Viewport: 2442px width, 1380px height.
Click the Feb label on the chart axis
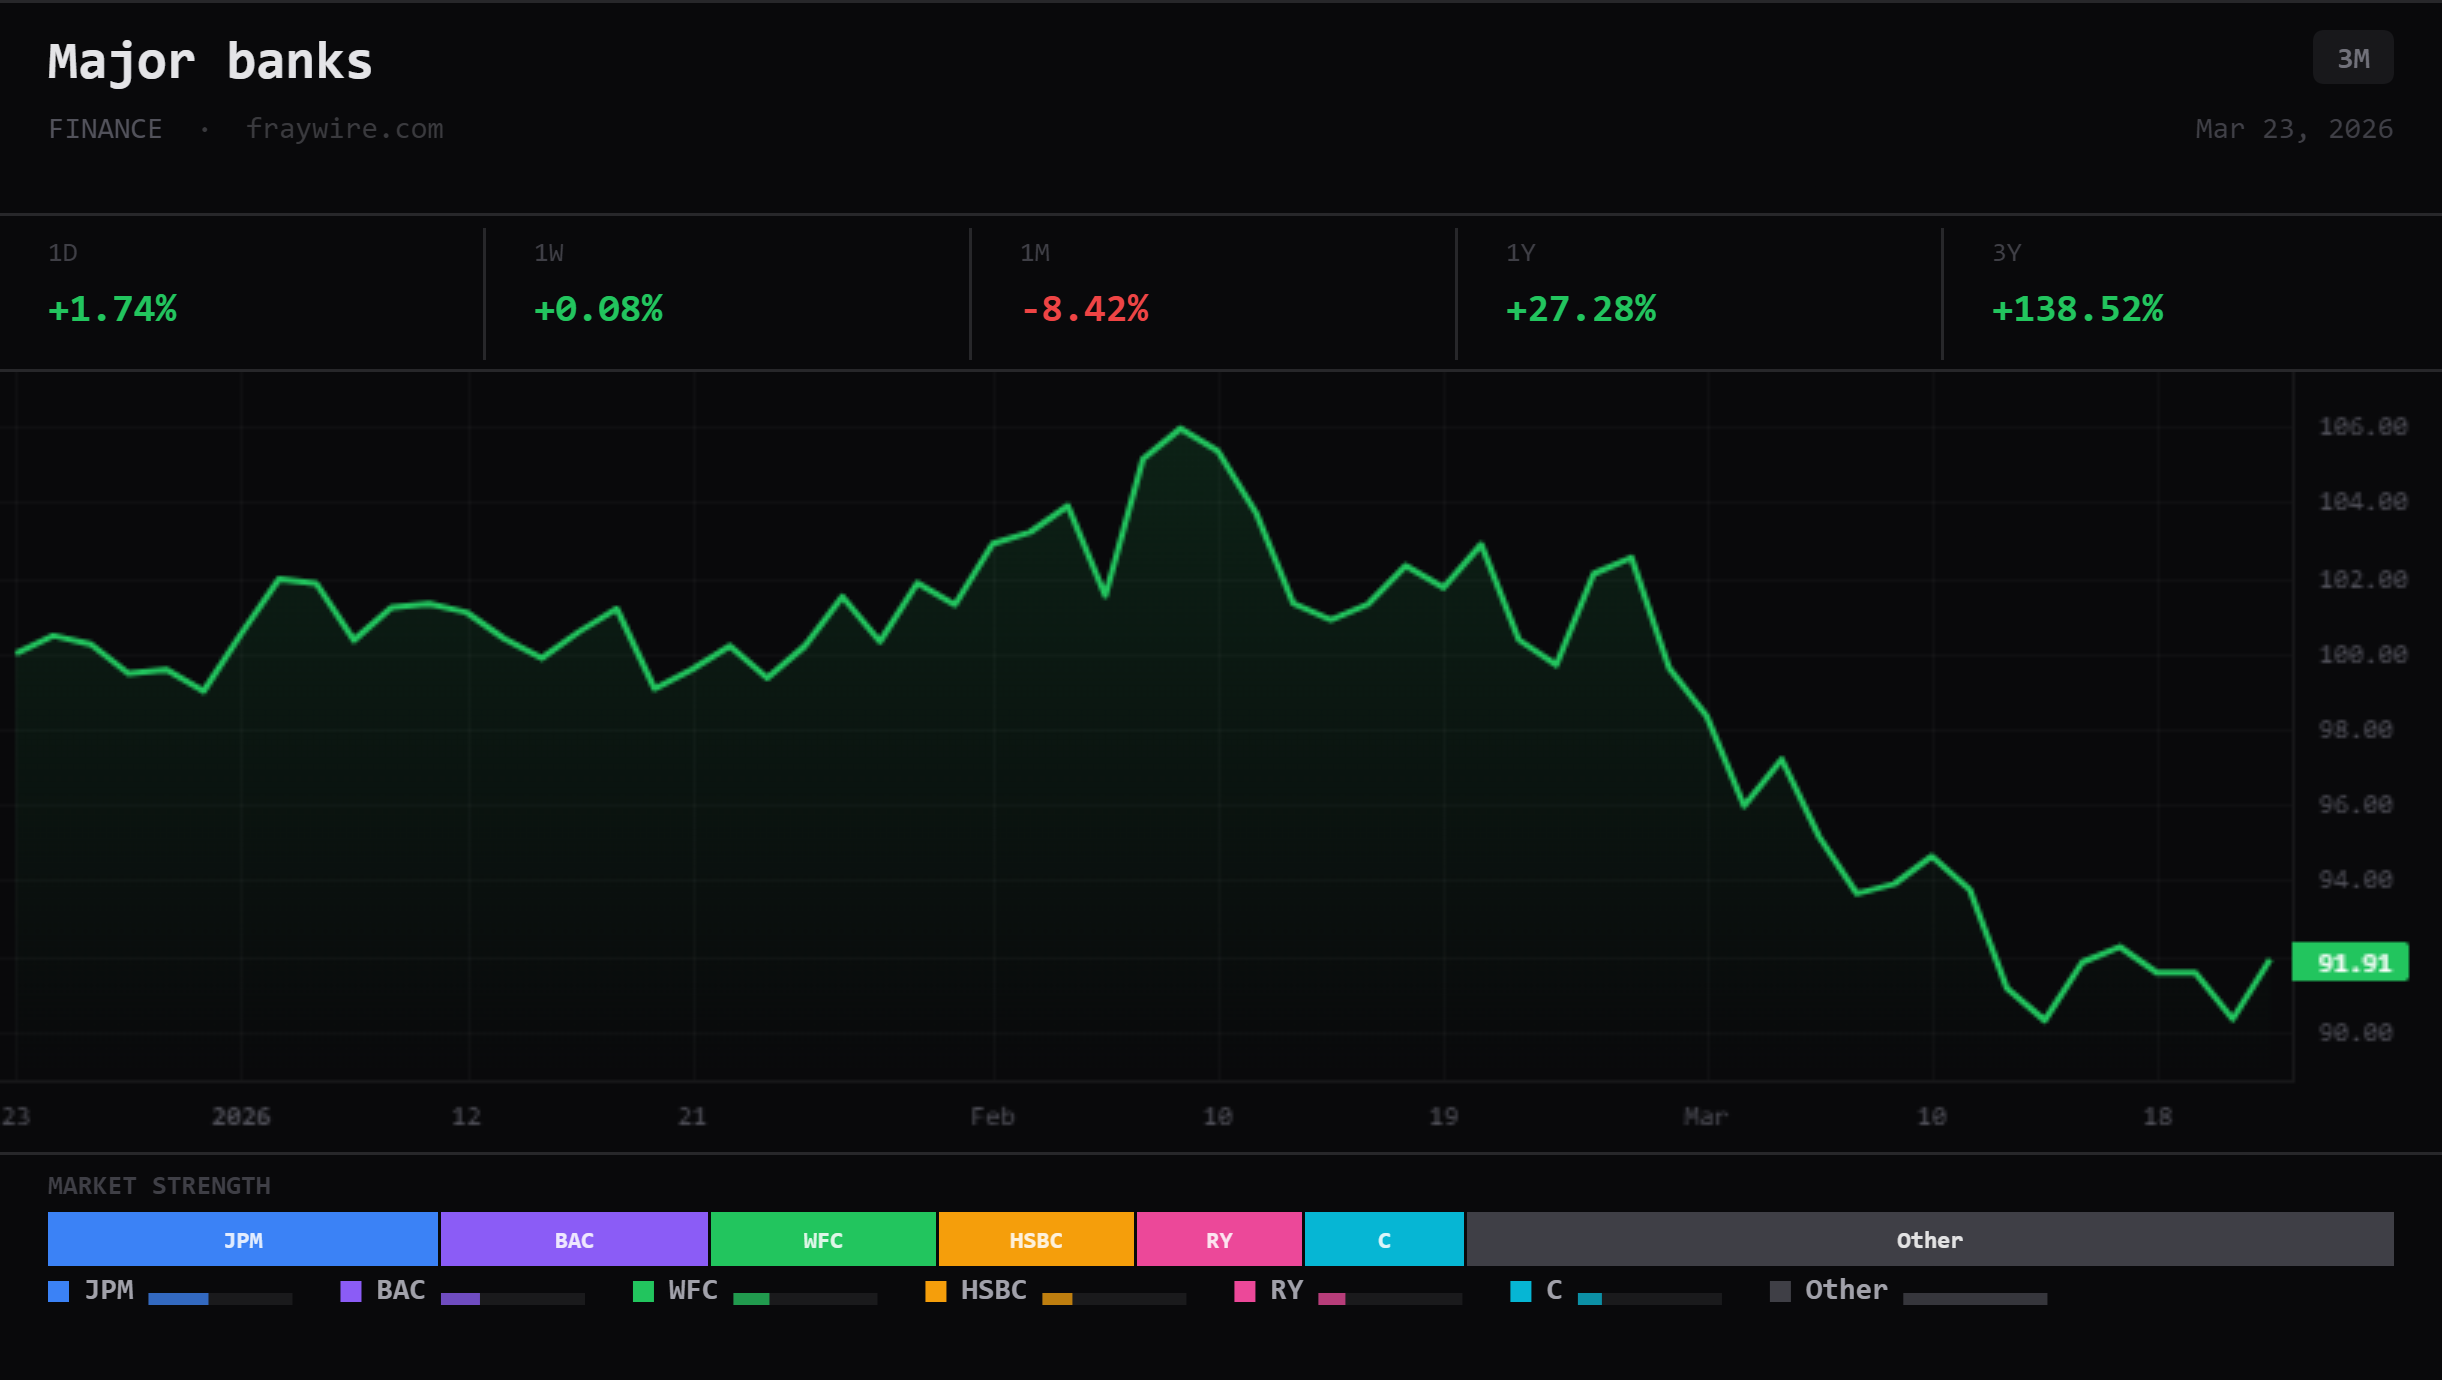(991, 1116)
